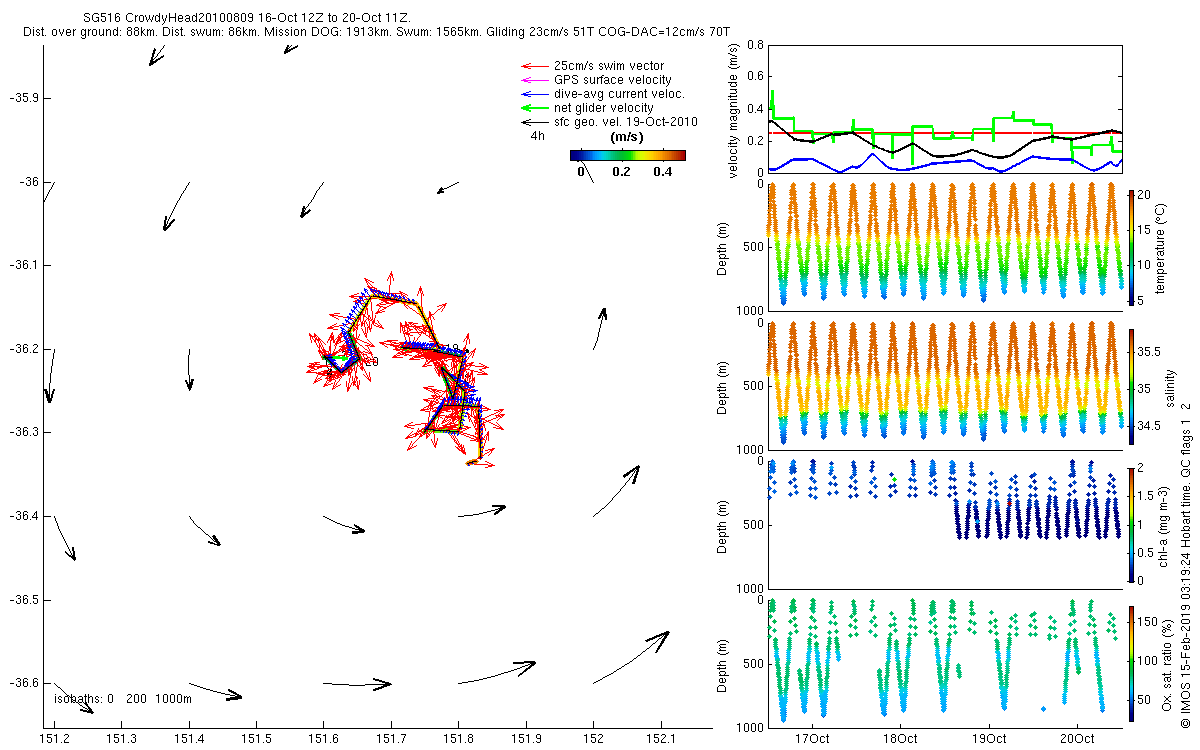Select the 'GPS surface velocity' legend label

612,80
